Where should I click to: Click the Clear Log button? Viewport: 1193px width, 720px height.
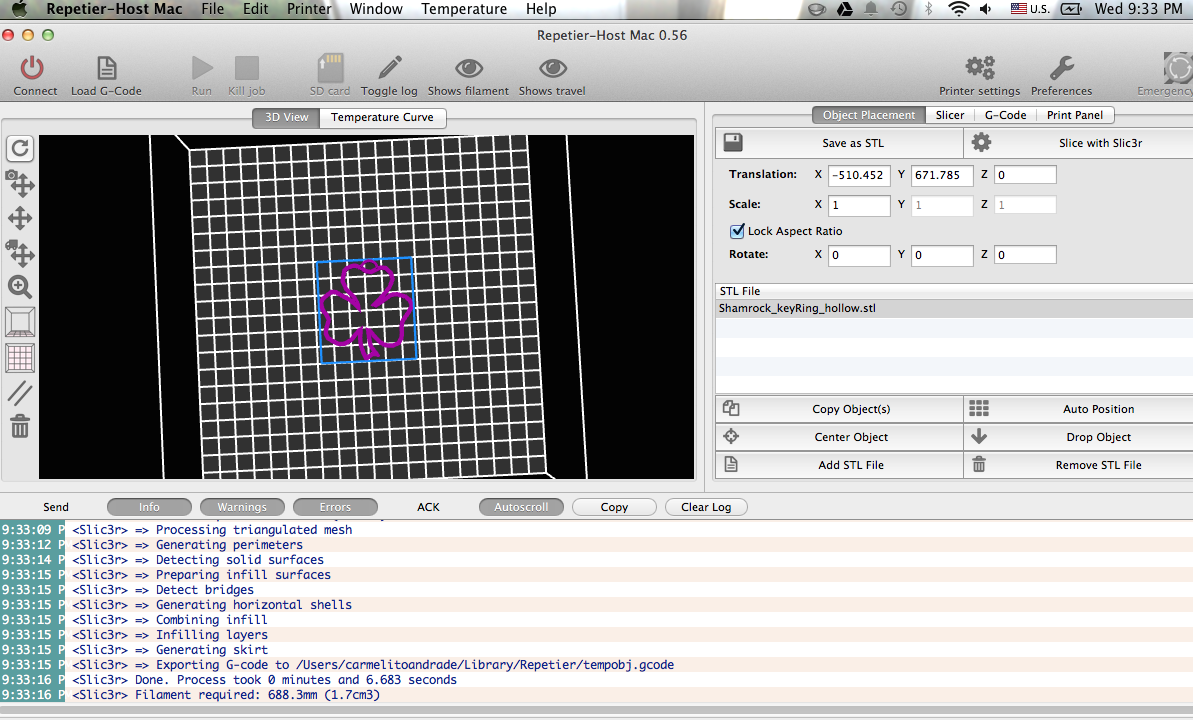tap(706, 507)
